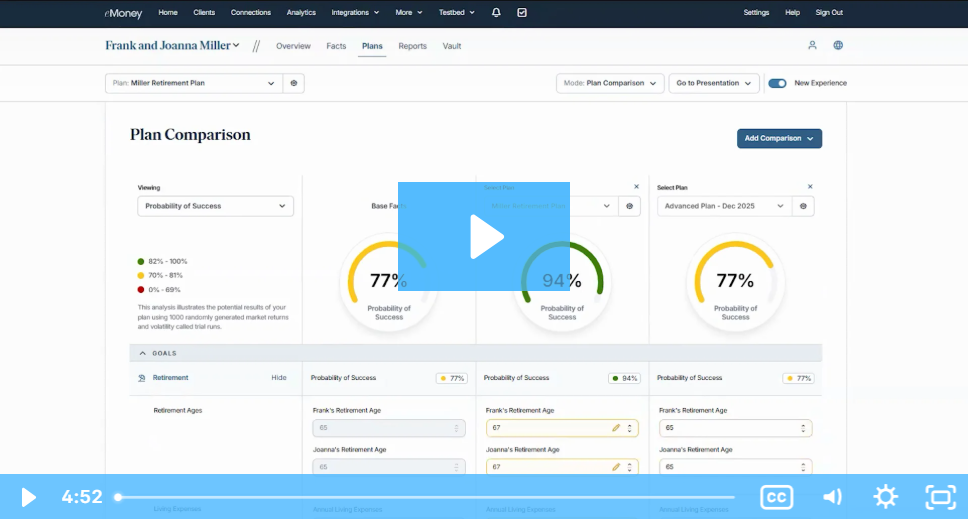The image size is (968, 519).
Task: Click the Add Comparison button
Action: tap(779, 138)
